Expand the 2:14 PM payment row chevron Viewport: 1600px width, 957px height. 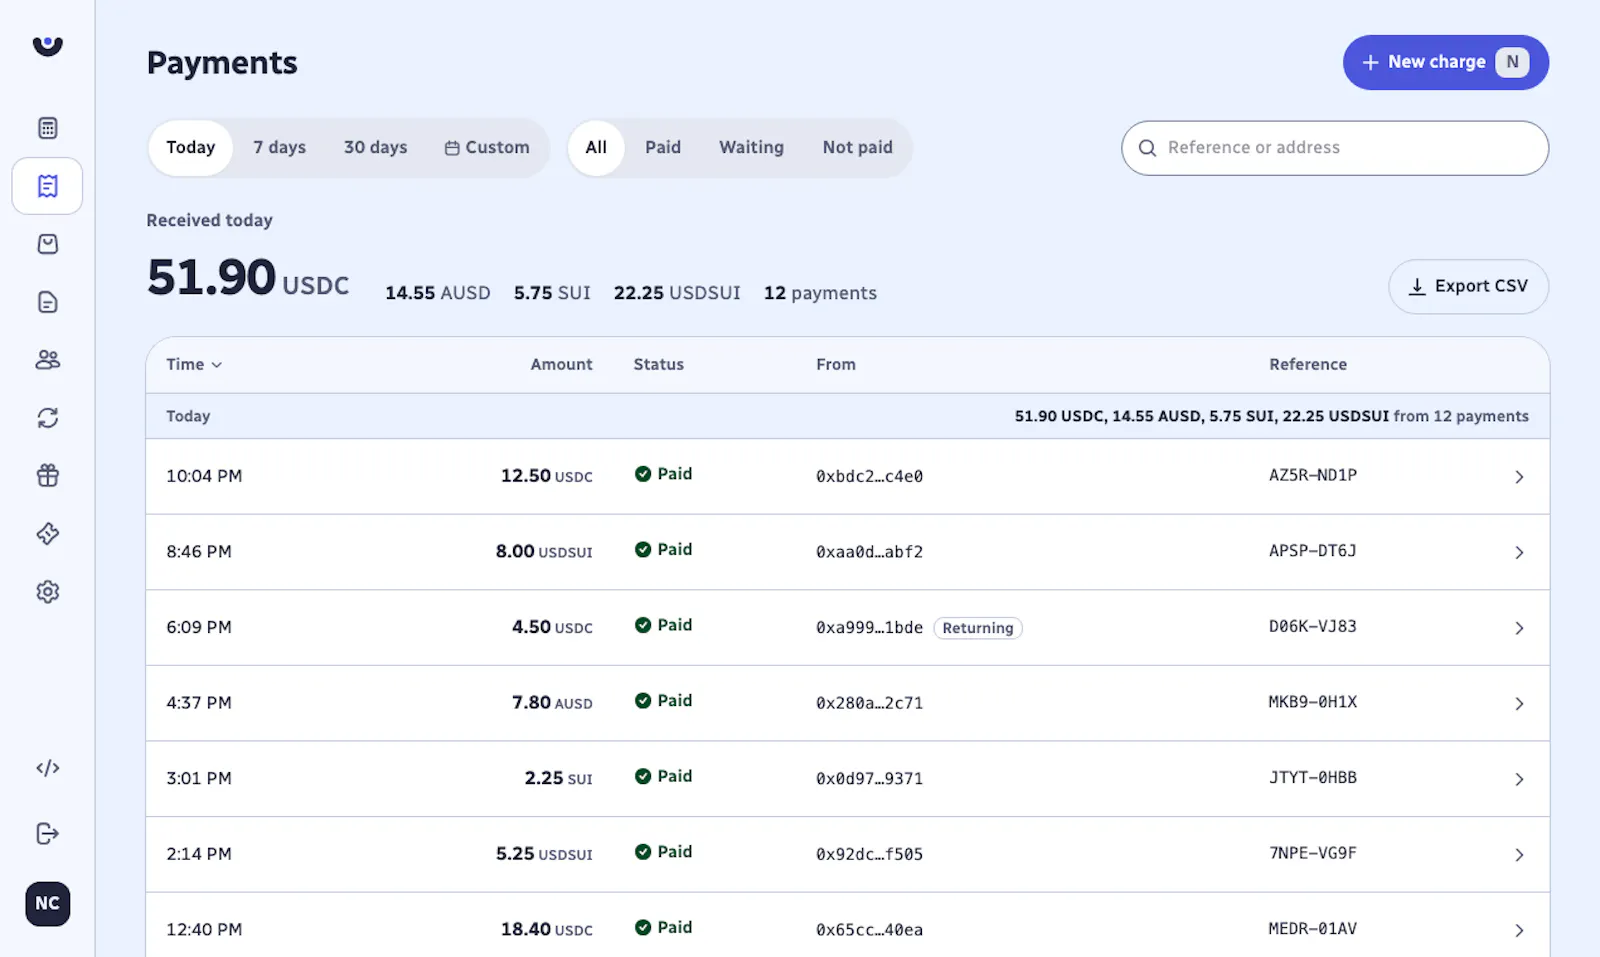point(1519,855)
